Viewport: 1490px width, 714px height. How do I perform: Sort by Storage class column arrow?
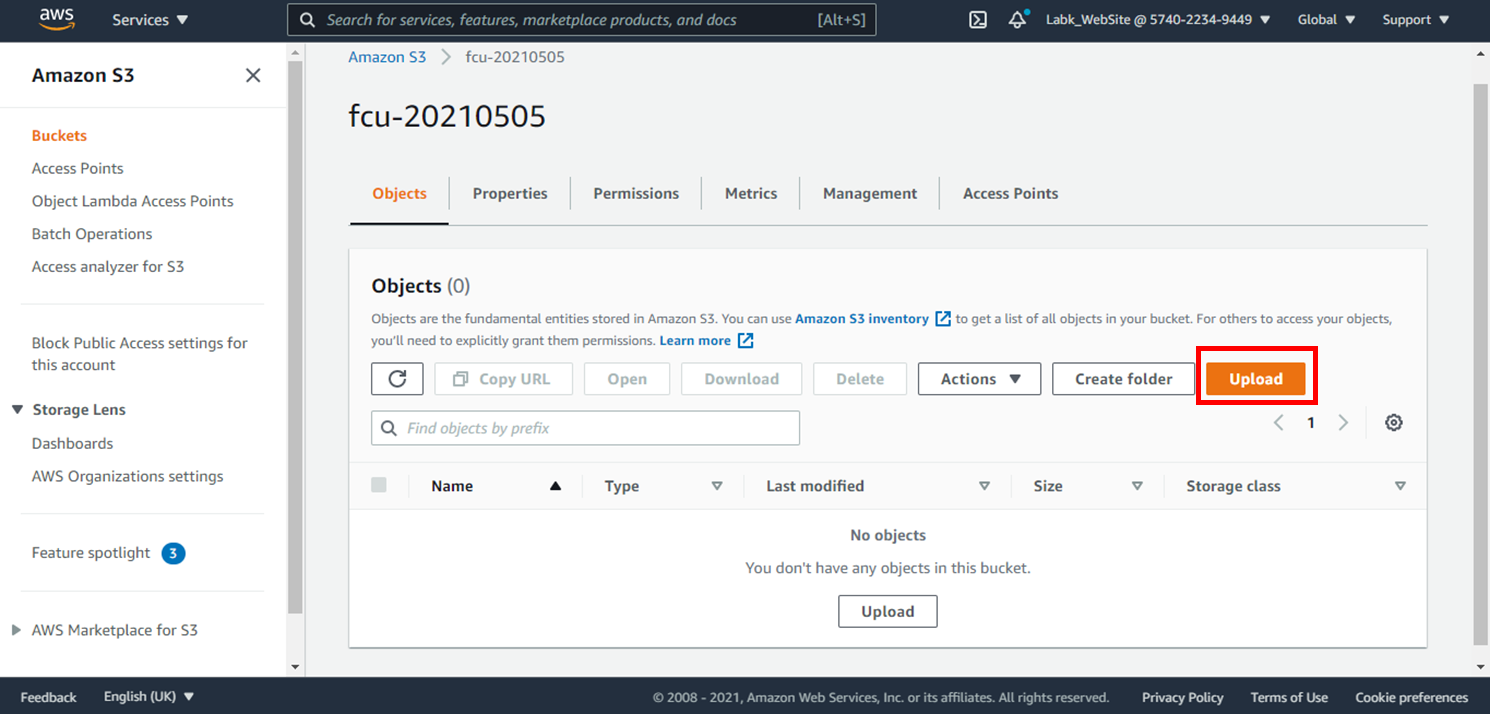1400,486
